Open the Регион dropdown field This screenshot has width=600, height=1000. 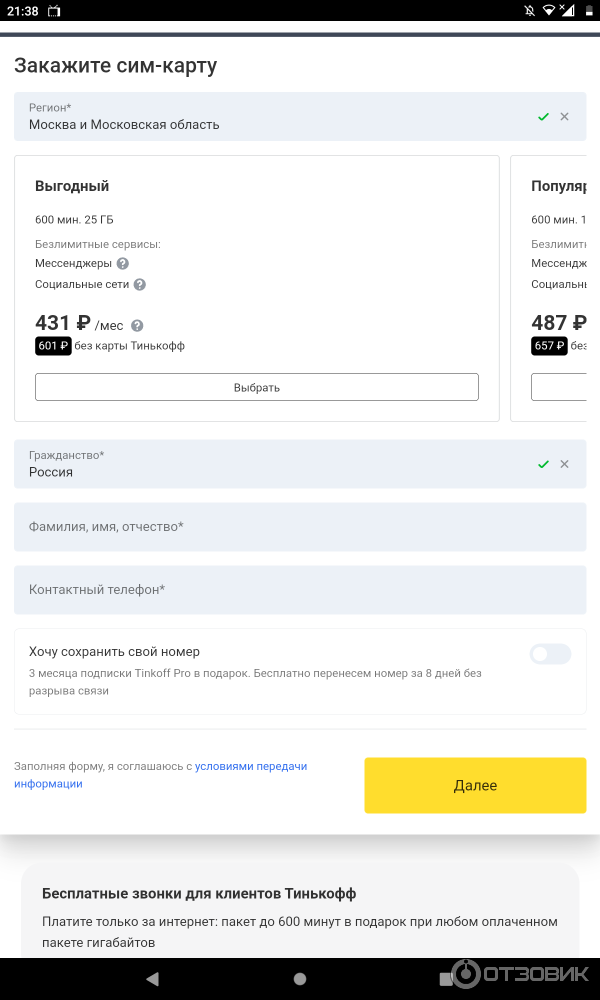pyautogui.click(x=270, y=117)
